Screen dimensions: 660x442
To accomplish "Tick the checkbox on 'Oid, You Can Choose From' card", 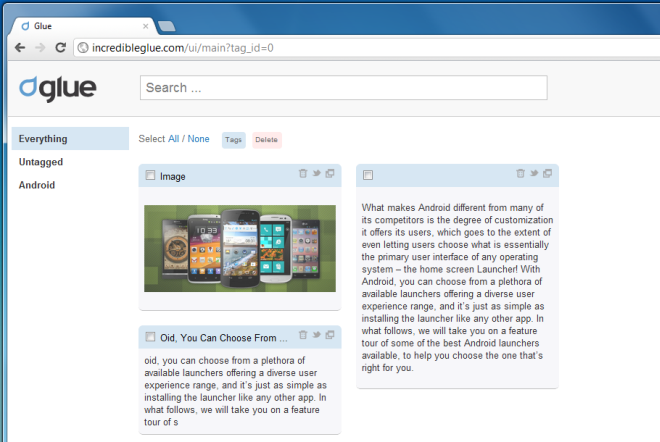I will pyautogui.click(x=150, y=337).
